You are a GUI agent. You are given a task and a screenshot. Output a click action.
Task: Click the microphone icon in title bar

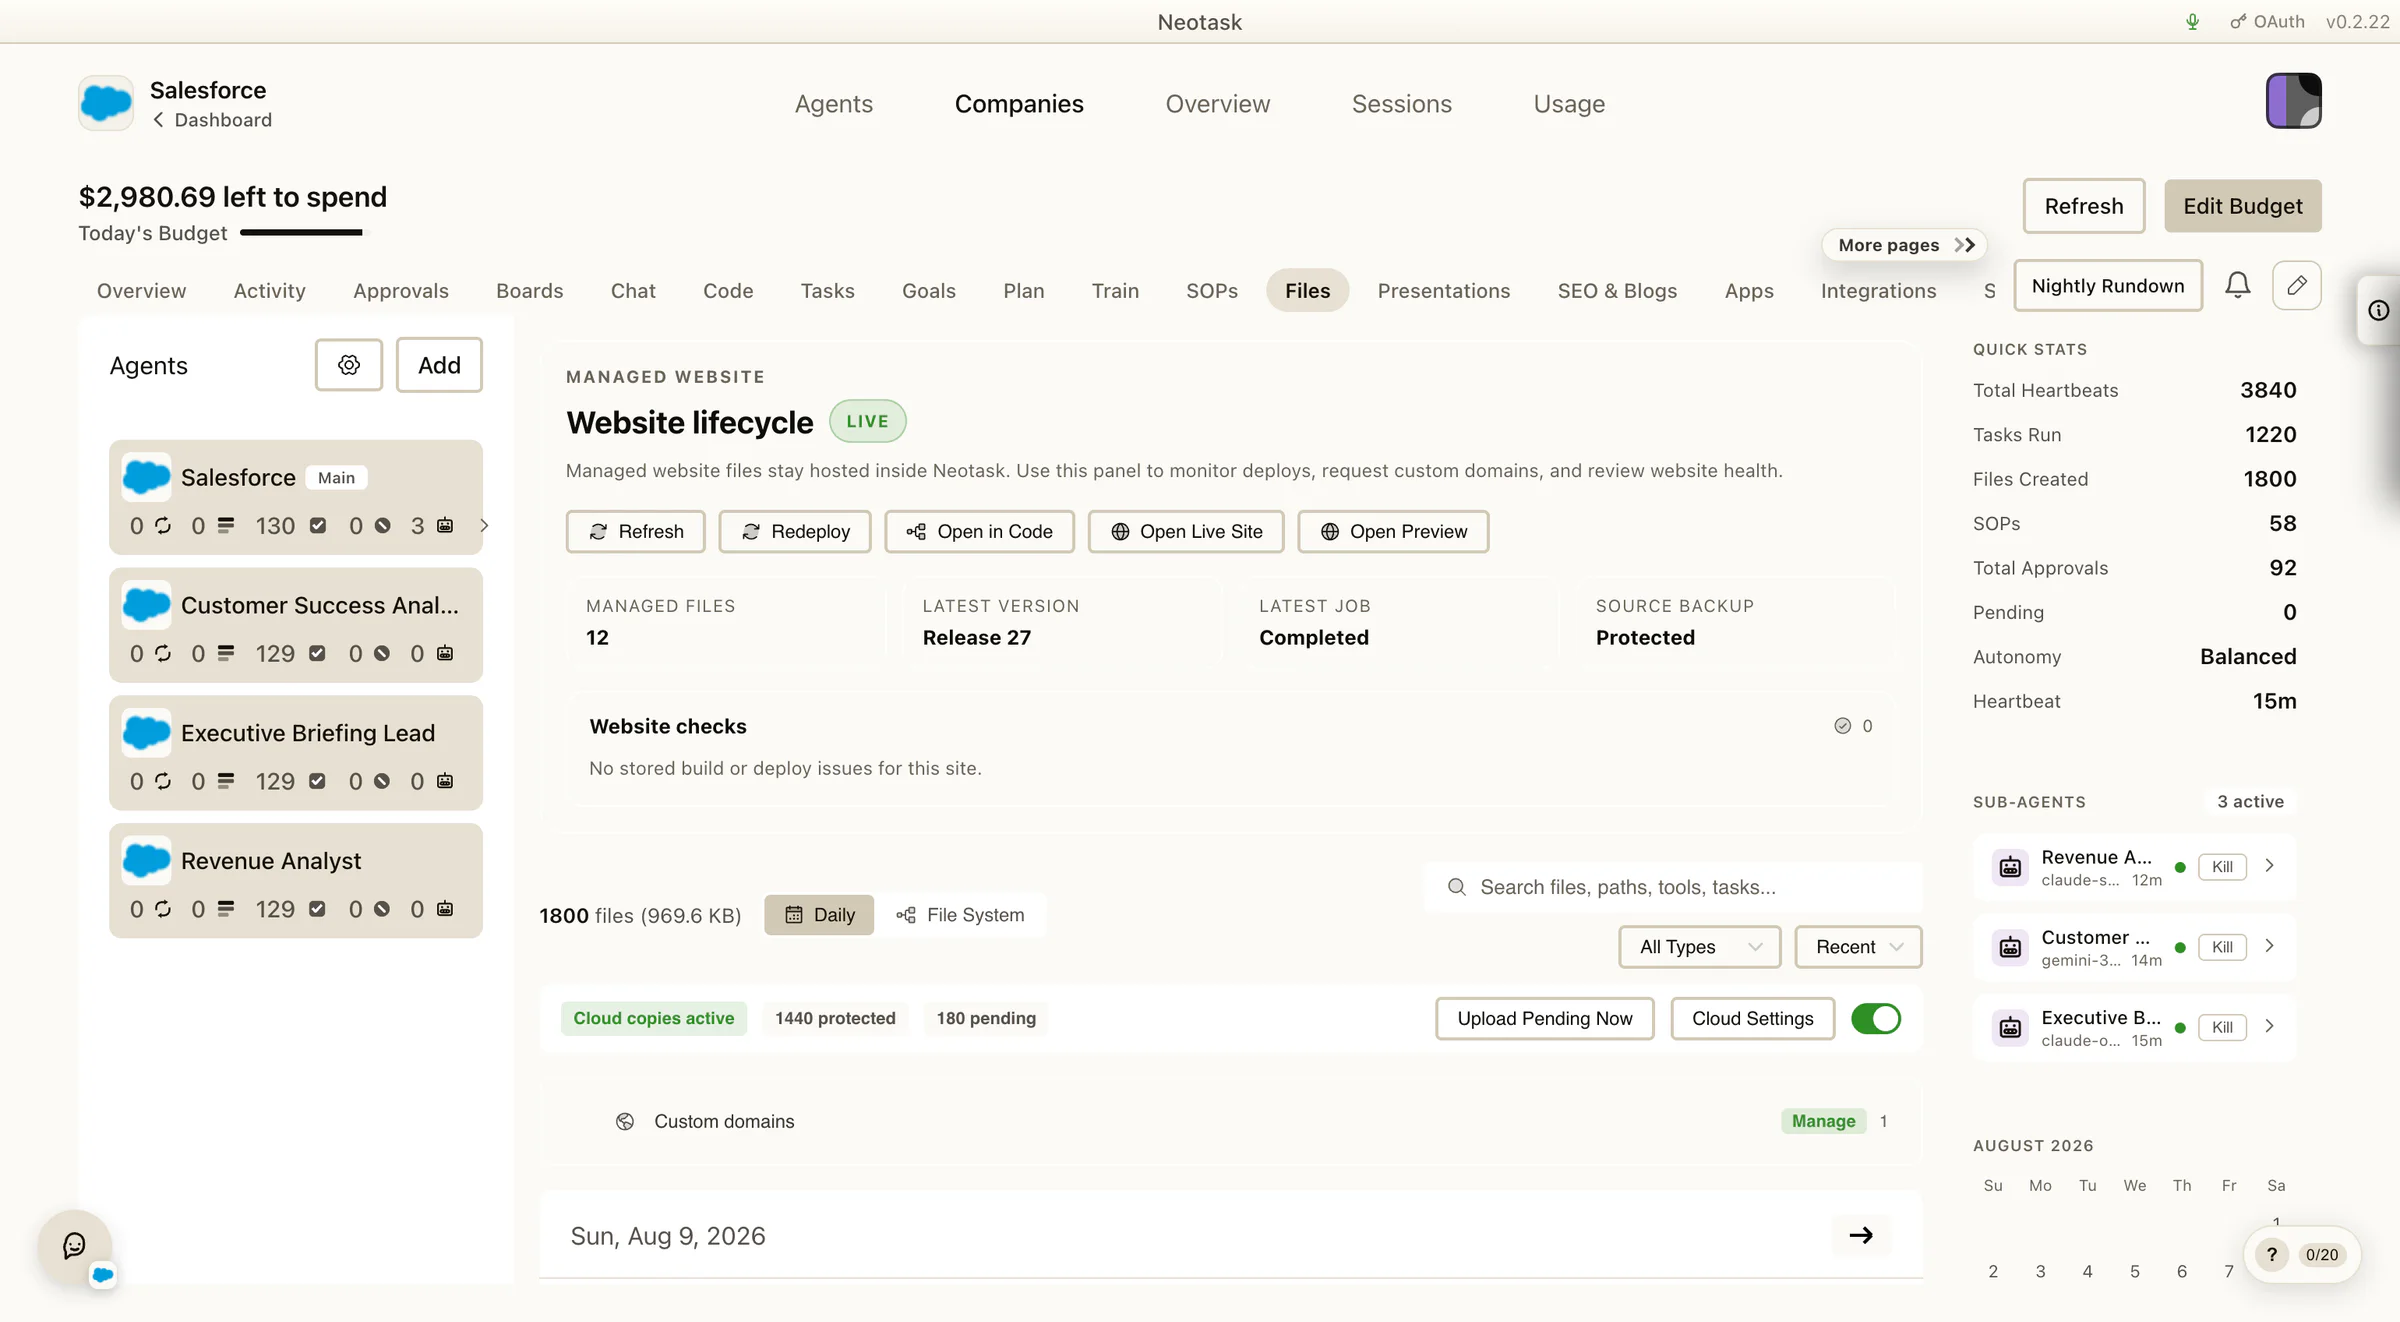[2193, 22]
